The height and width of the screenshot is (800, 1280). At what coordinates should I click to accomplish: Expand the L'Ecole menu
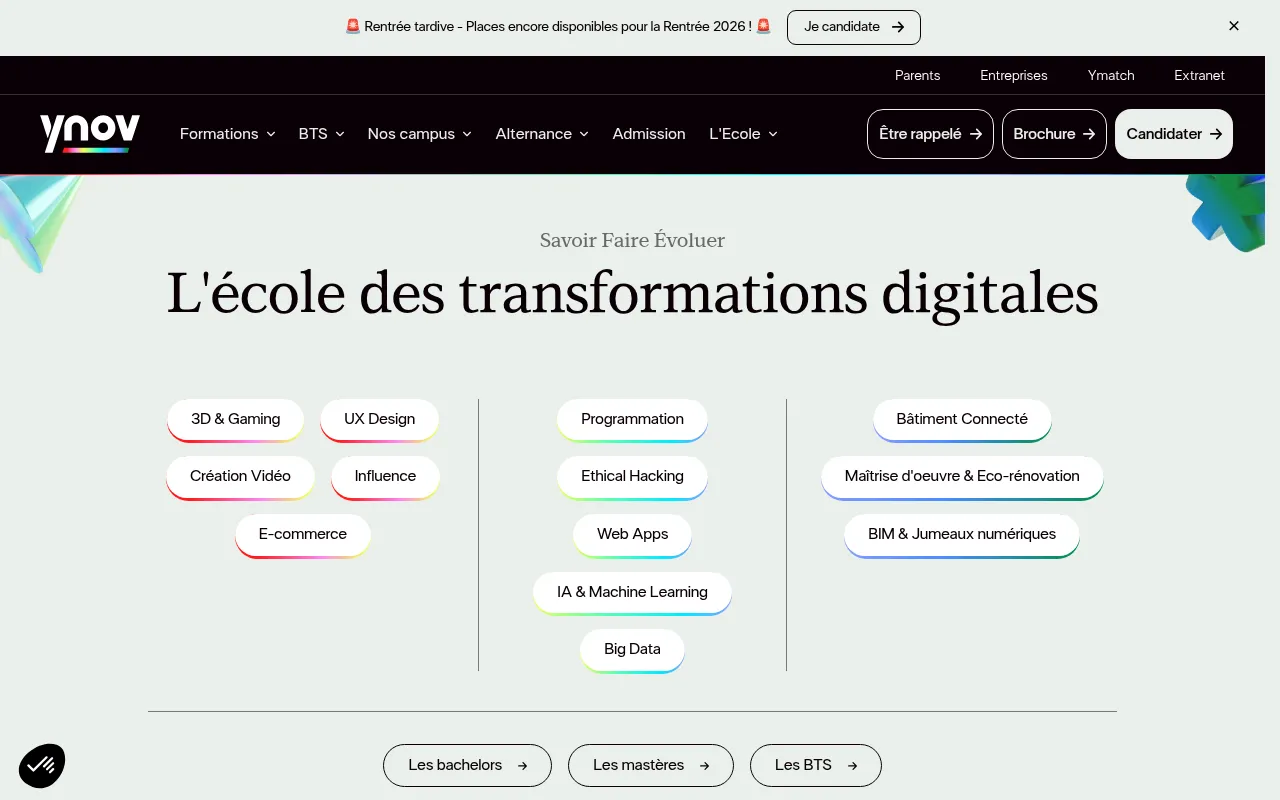743,134
